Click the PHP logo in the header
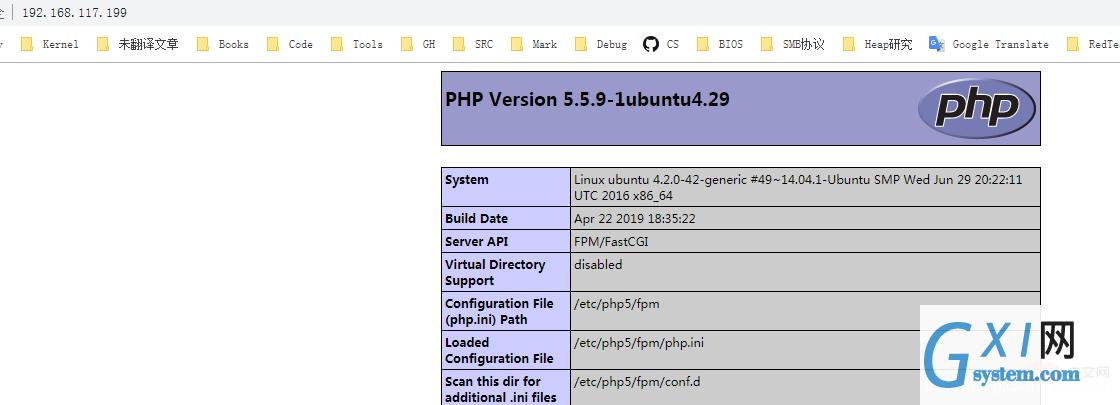The width and height of the screenshot is (1120, 405). (x=976, y=109)
